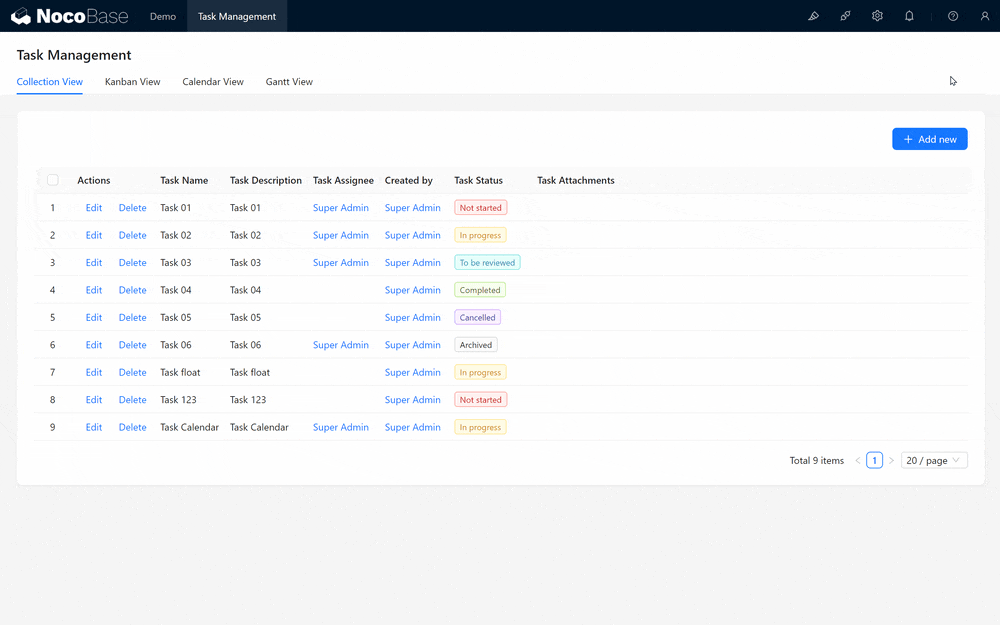Switch to Collection View tab
Image resolution: width=1000 pixels, height=625 pixels.
[50, 82]
